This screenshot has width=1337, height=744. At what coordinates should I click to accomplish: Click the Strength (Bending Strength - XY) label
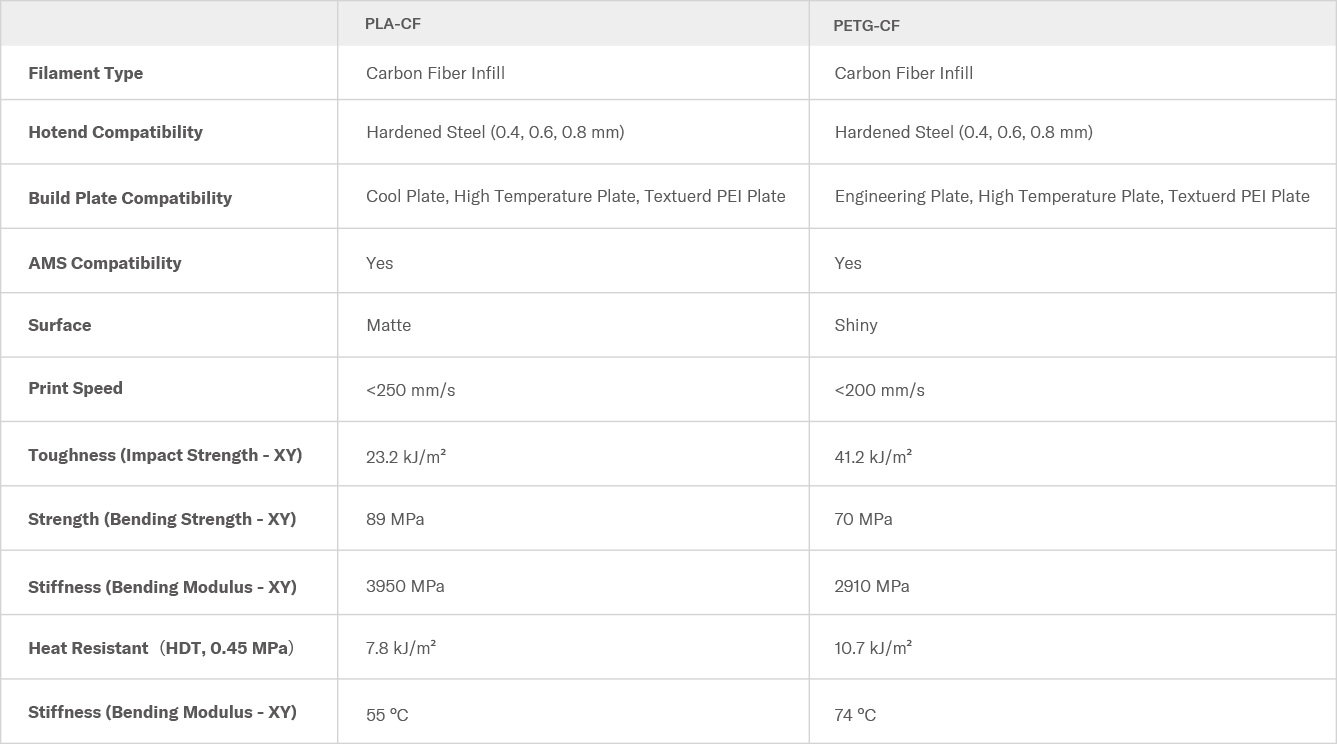coord(162,519)
